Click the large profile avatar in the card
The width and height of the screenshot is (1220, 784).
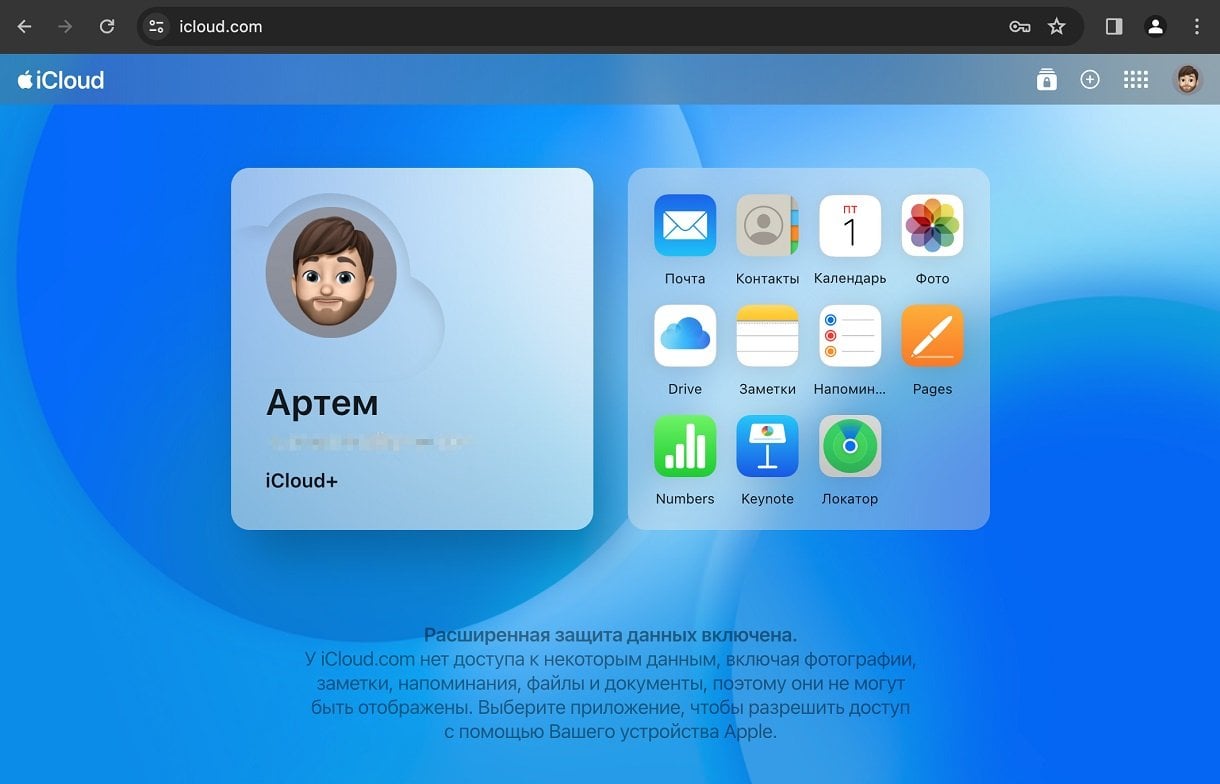pyautogui.click(x=331, y=272)
